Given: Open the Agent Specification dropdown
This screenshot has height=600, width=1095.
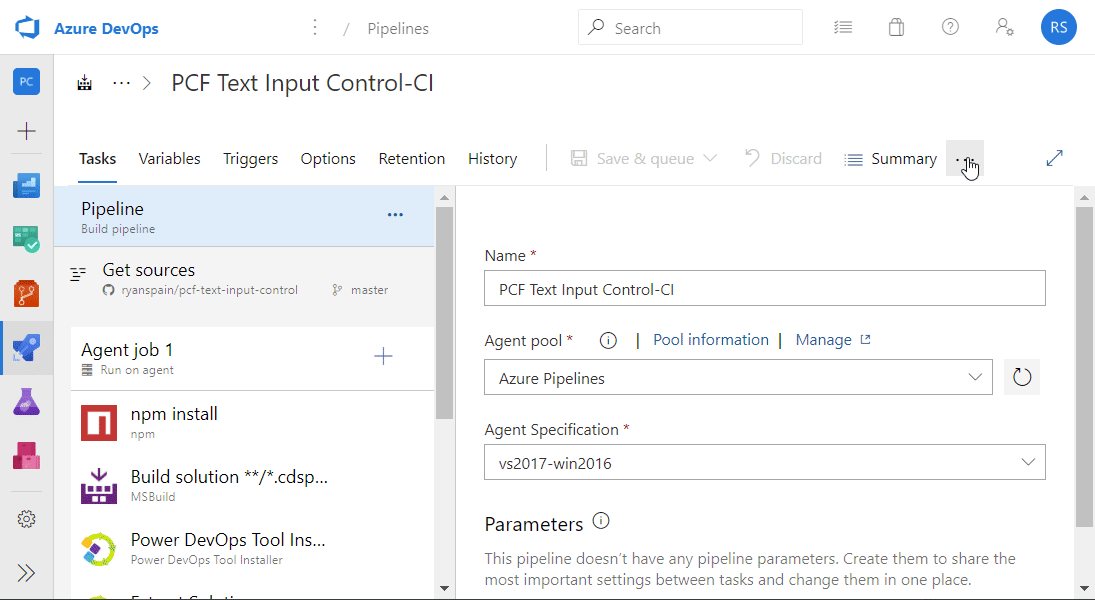Looking at the screenshot, I should (x=765, y=462).
